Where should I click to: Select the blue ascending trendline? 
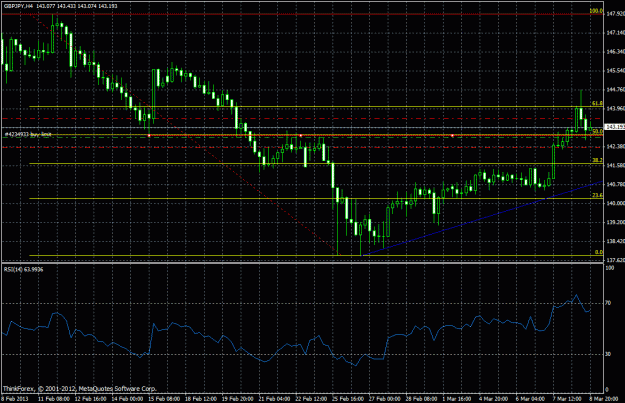coord(482,218)
